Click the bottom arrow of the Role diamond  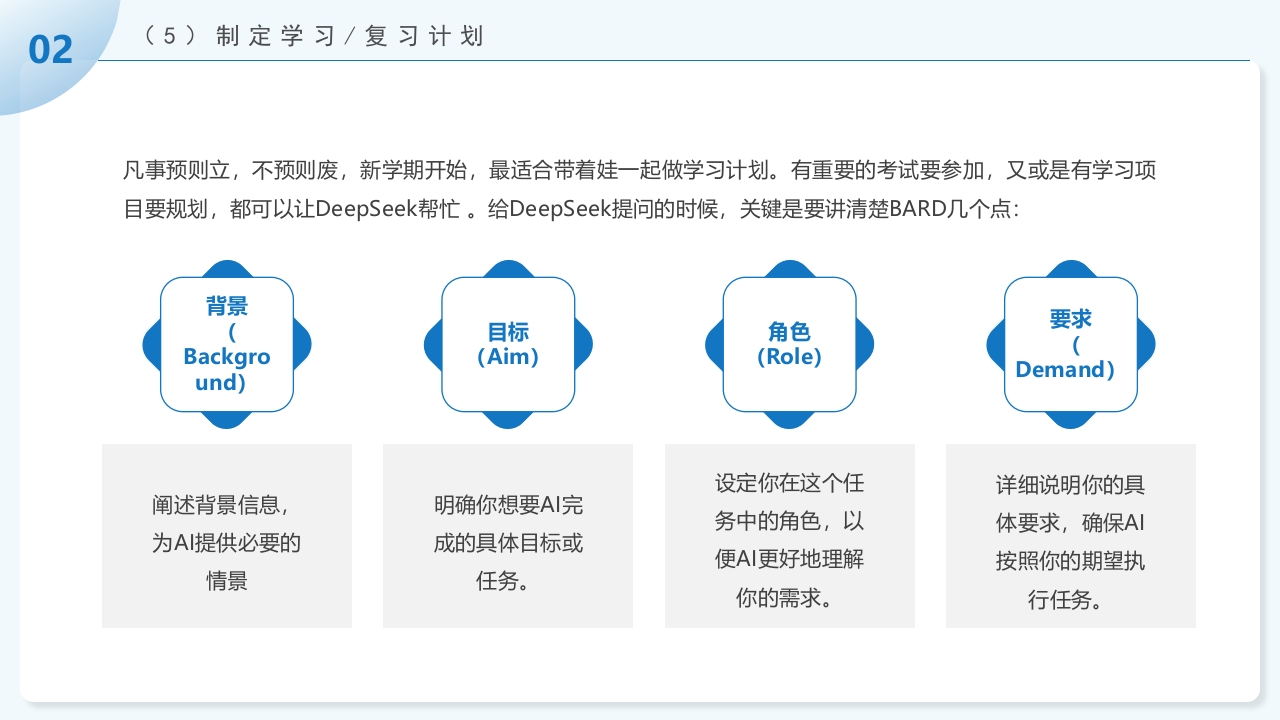click(790, 422)
